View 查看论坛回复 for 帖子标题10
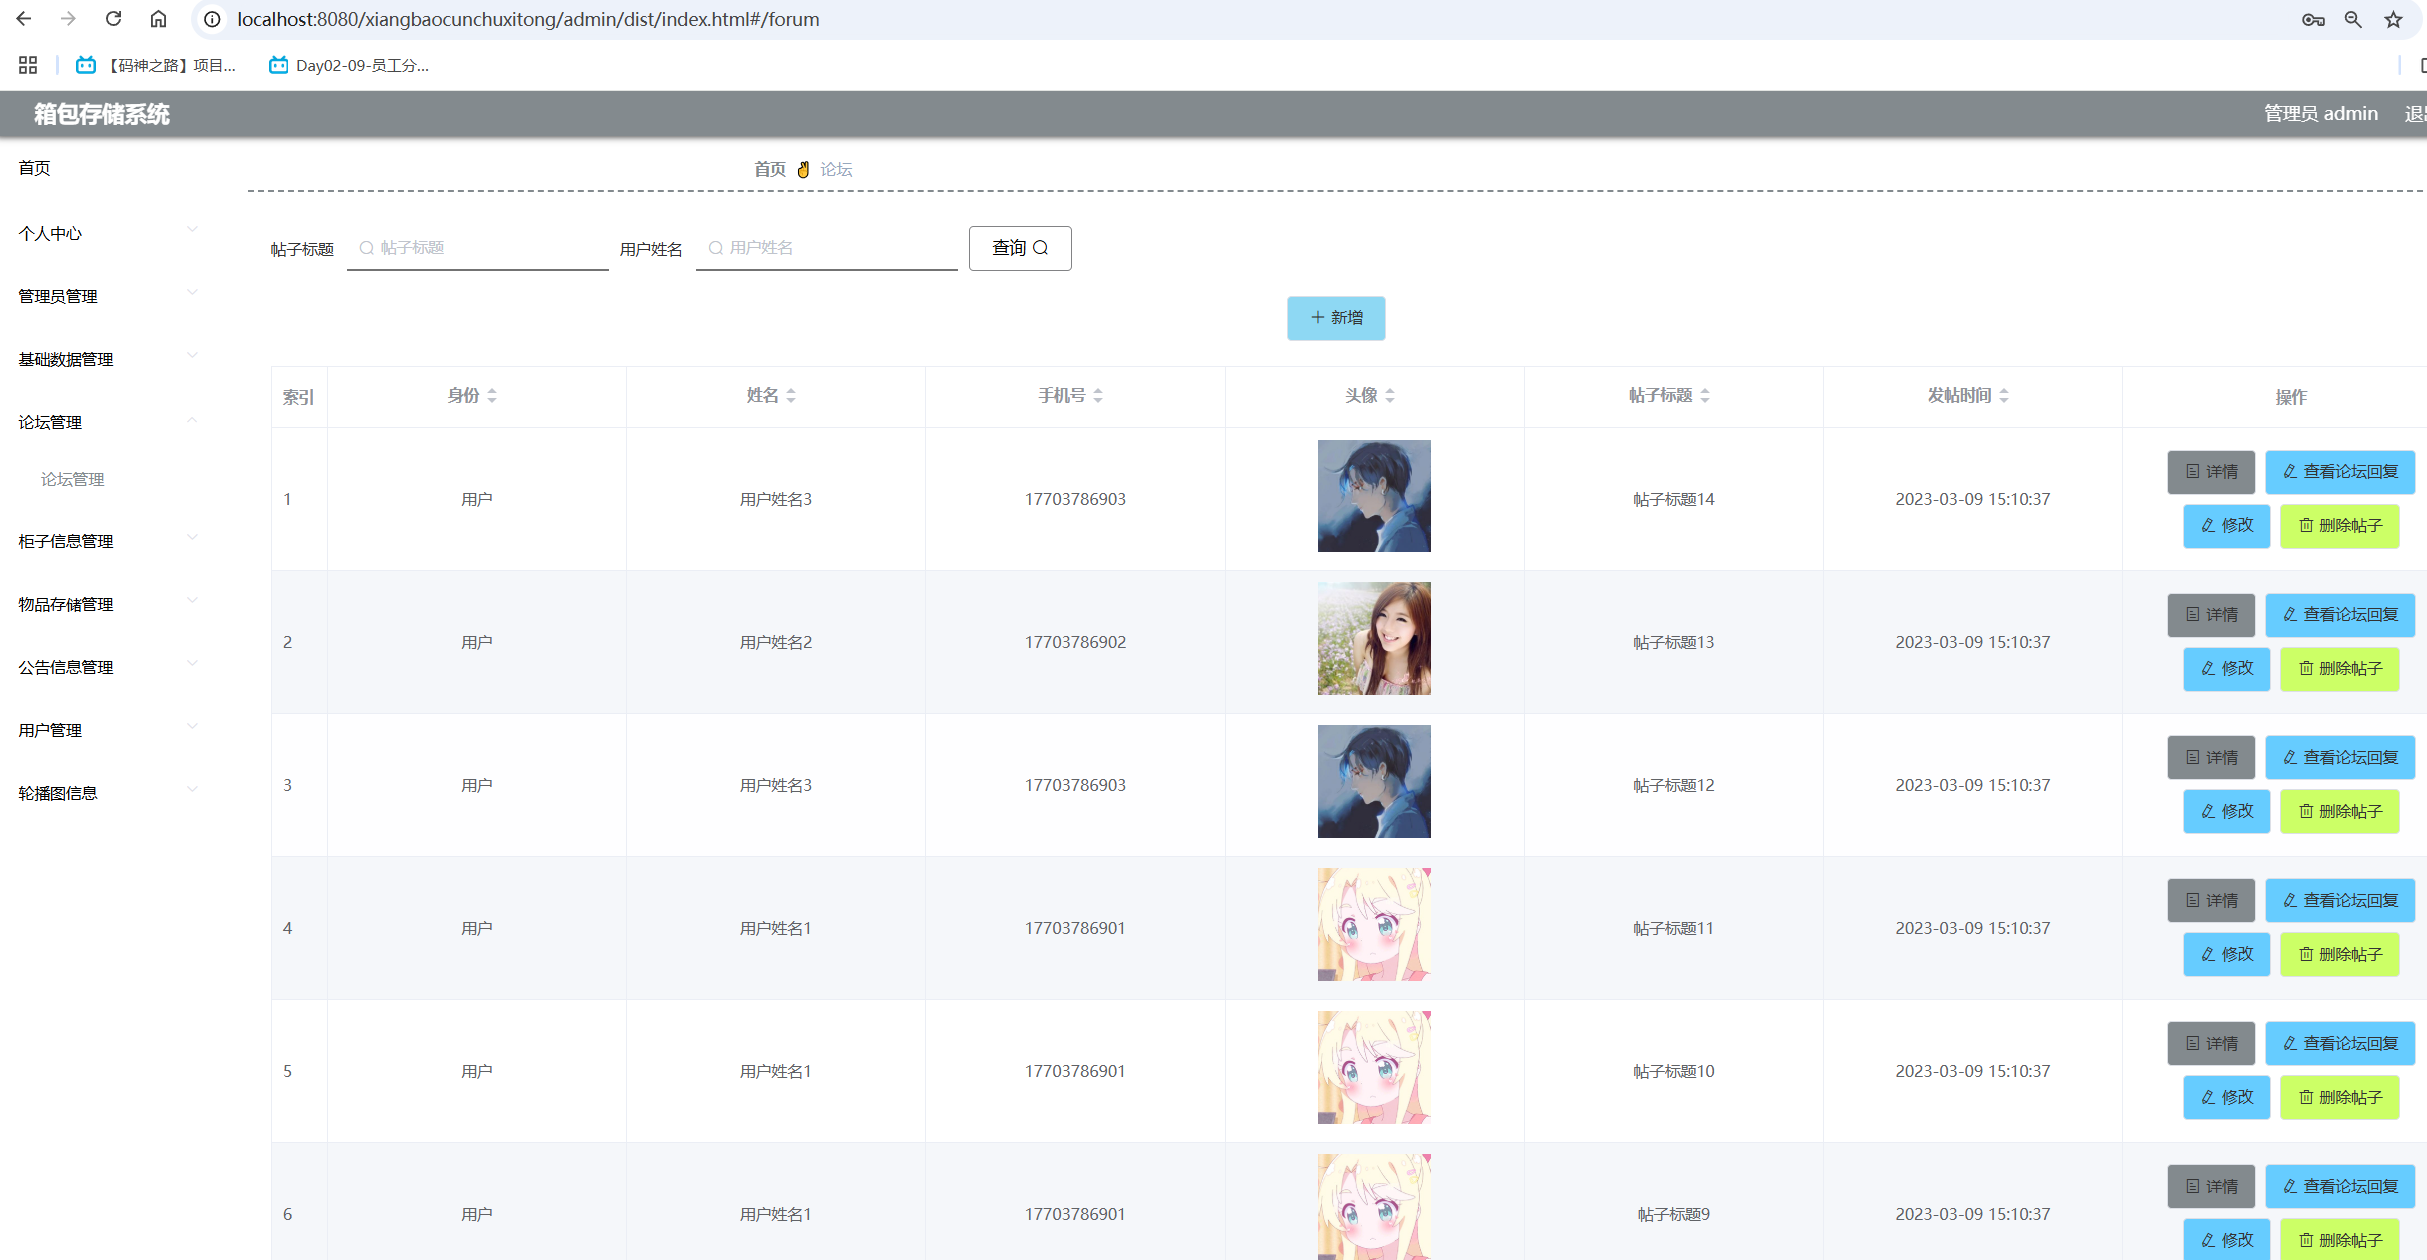Image resolution: width=2427 pixels, height=1260 pixels. click(x=2340, y=1044)
